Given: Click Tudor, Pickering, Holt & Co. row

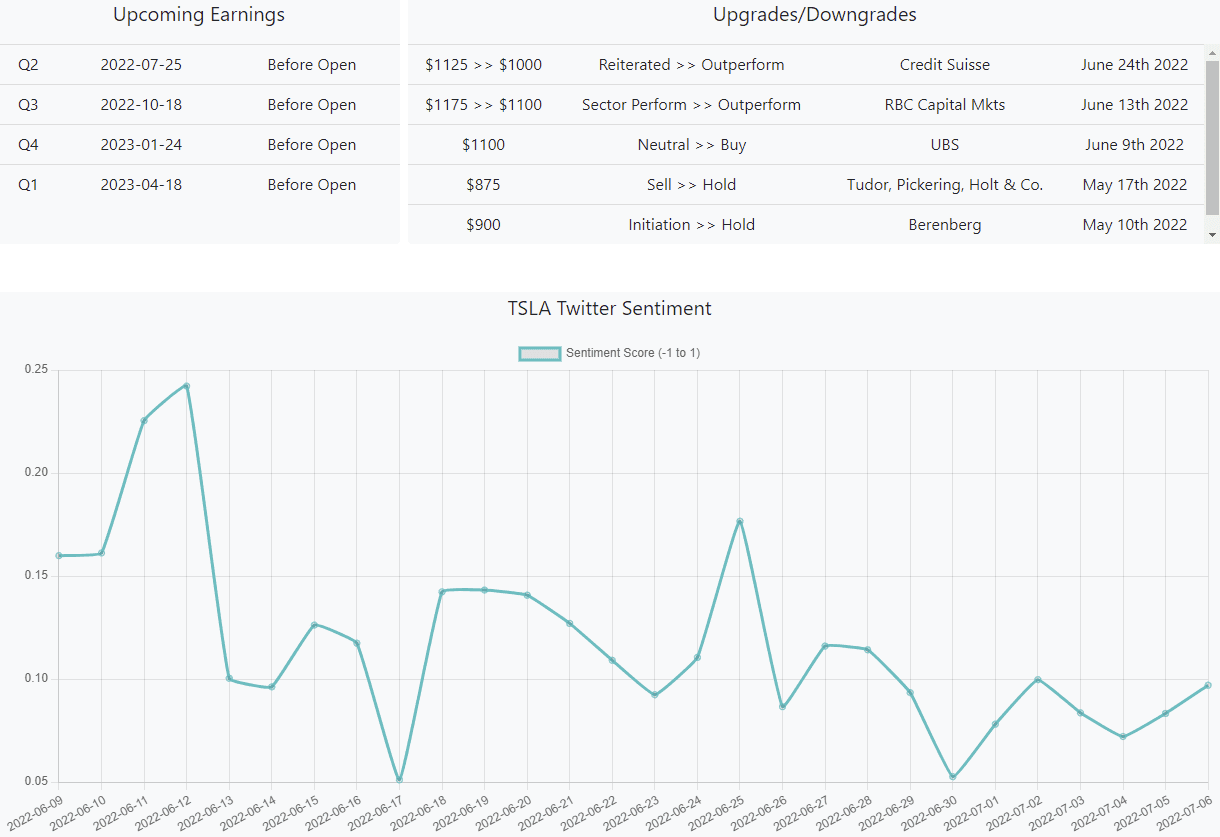Looking at the screenshot, I should (944, 185).
